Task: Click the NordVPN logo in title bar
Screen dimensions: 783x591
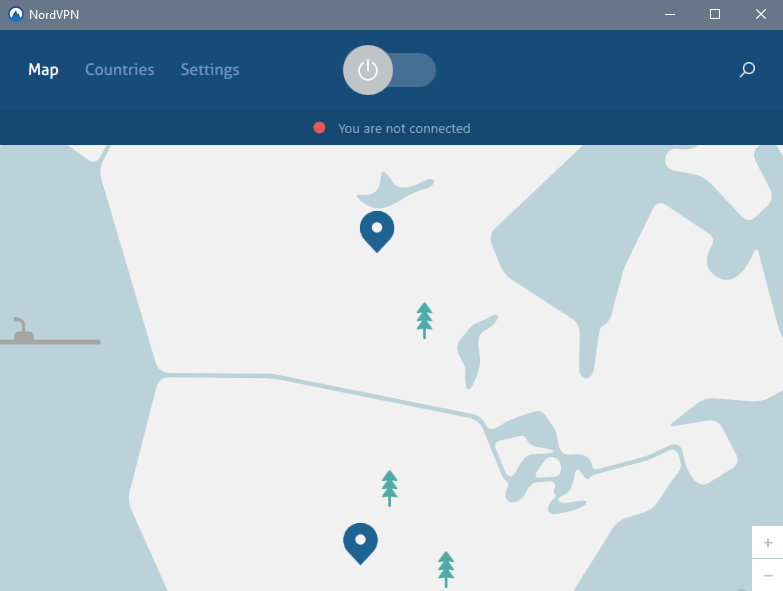Action: pyautogui.click(x=16, y=14)
